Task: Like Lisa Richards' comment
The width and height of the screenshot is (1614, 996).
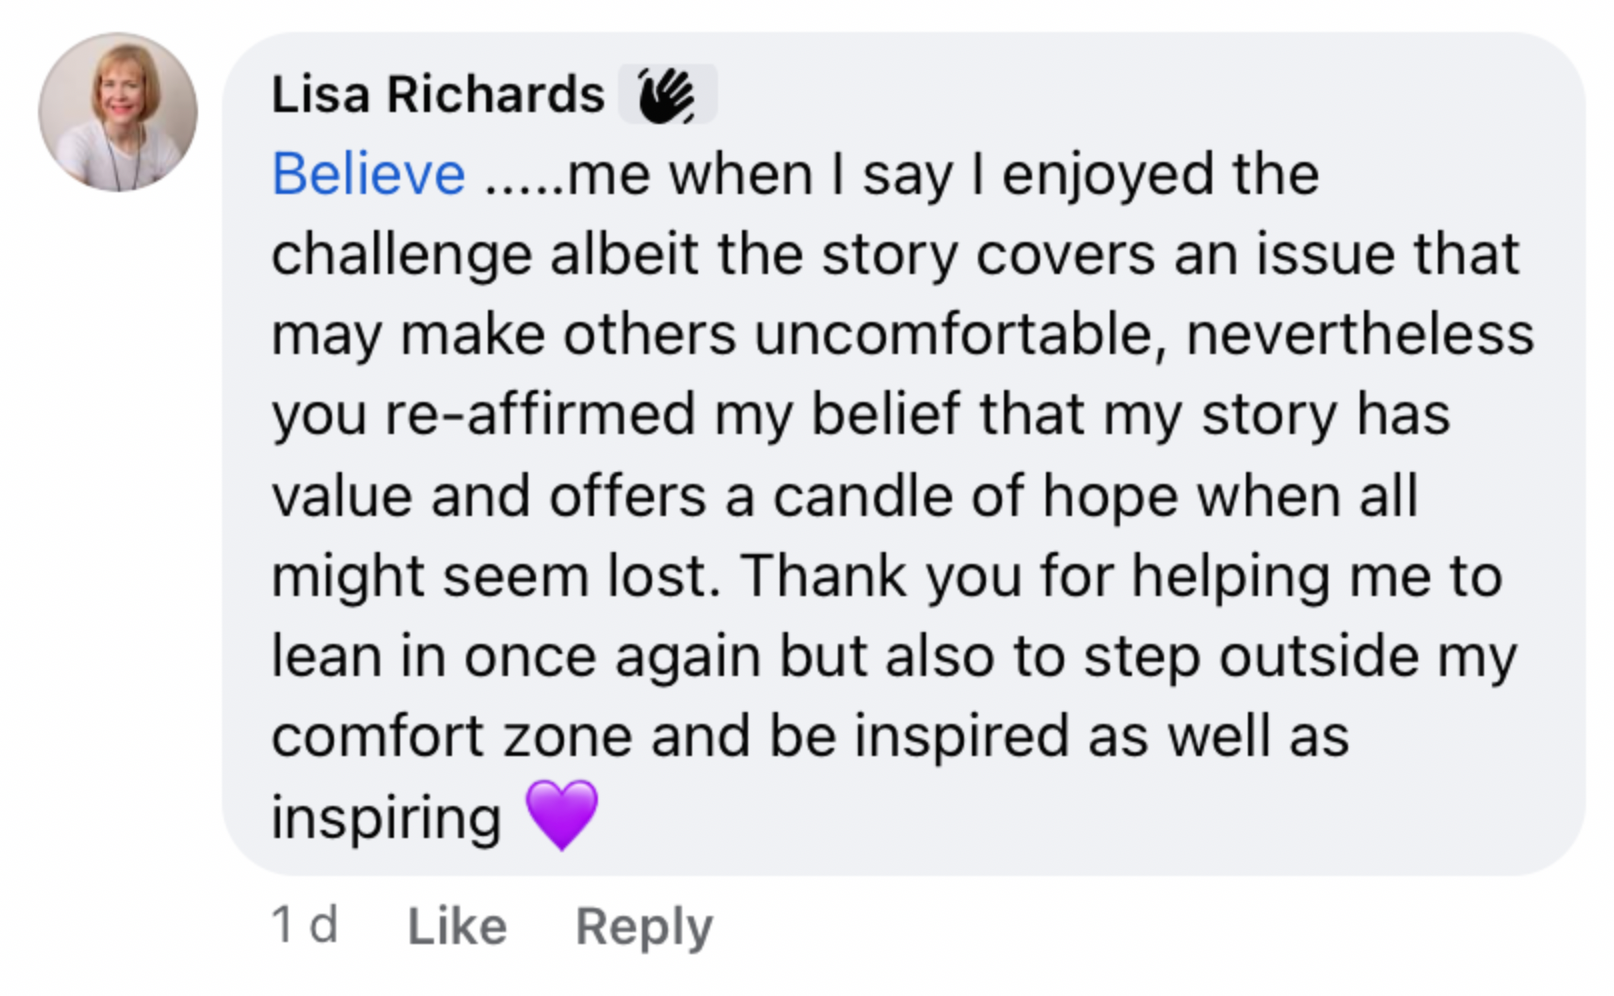Action: [457, 926]
